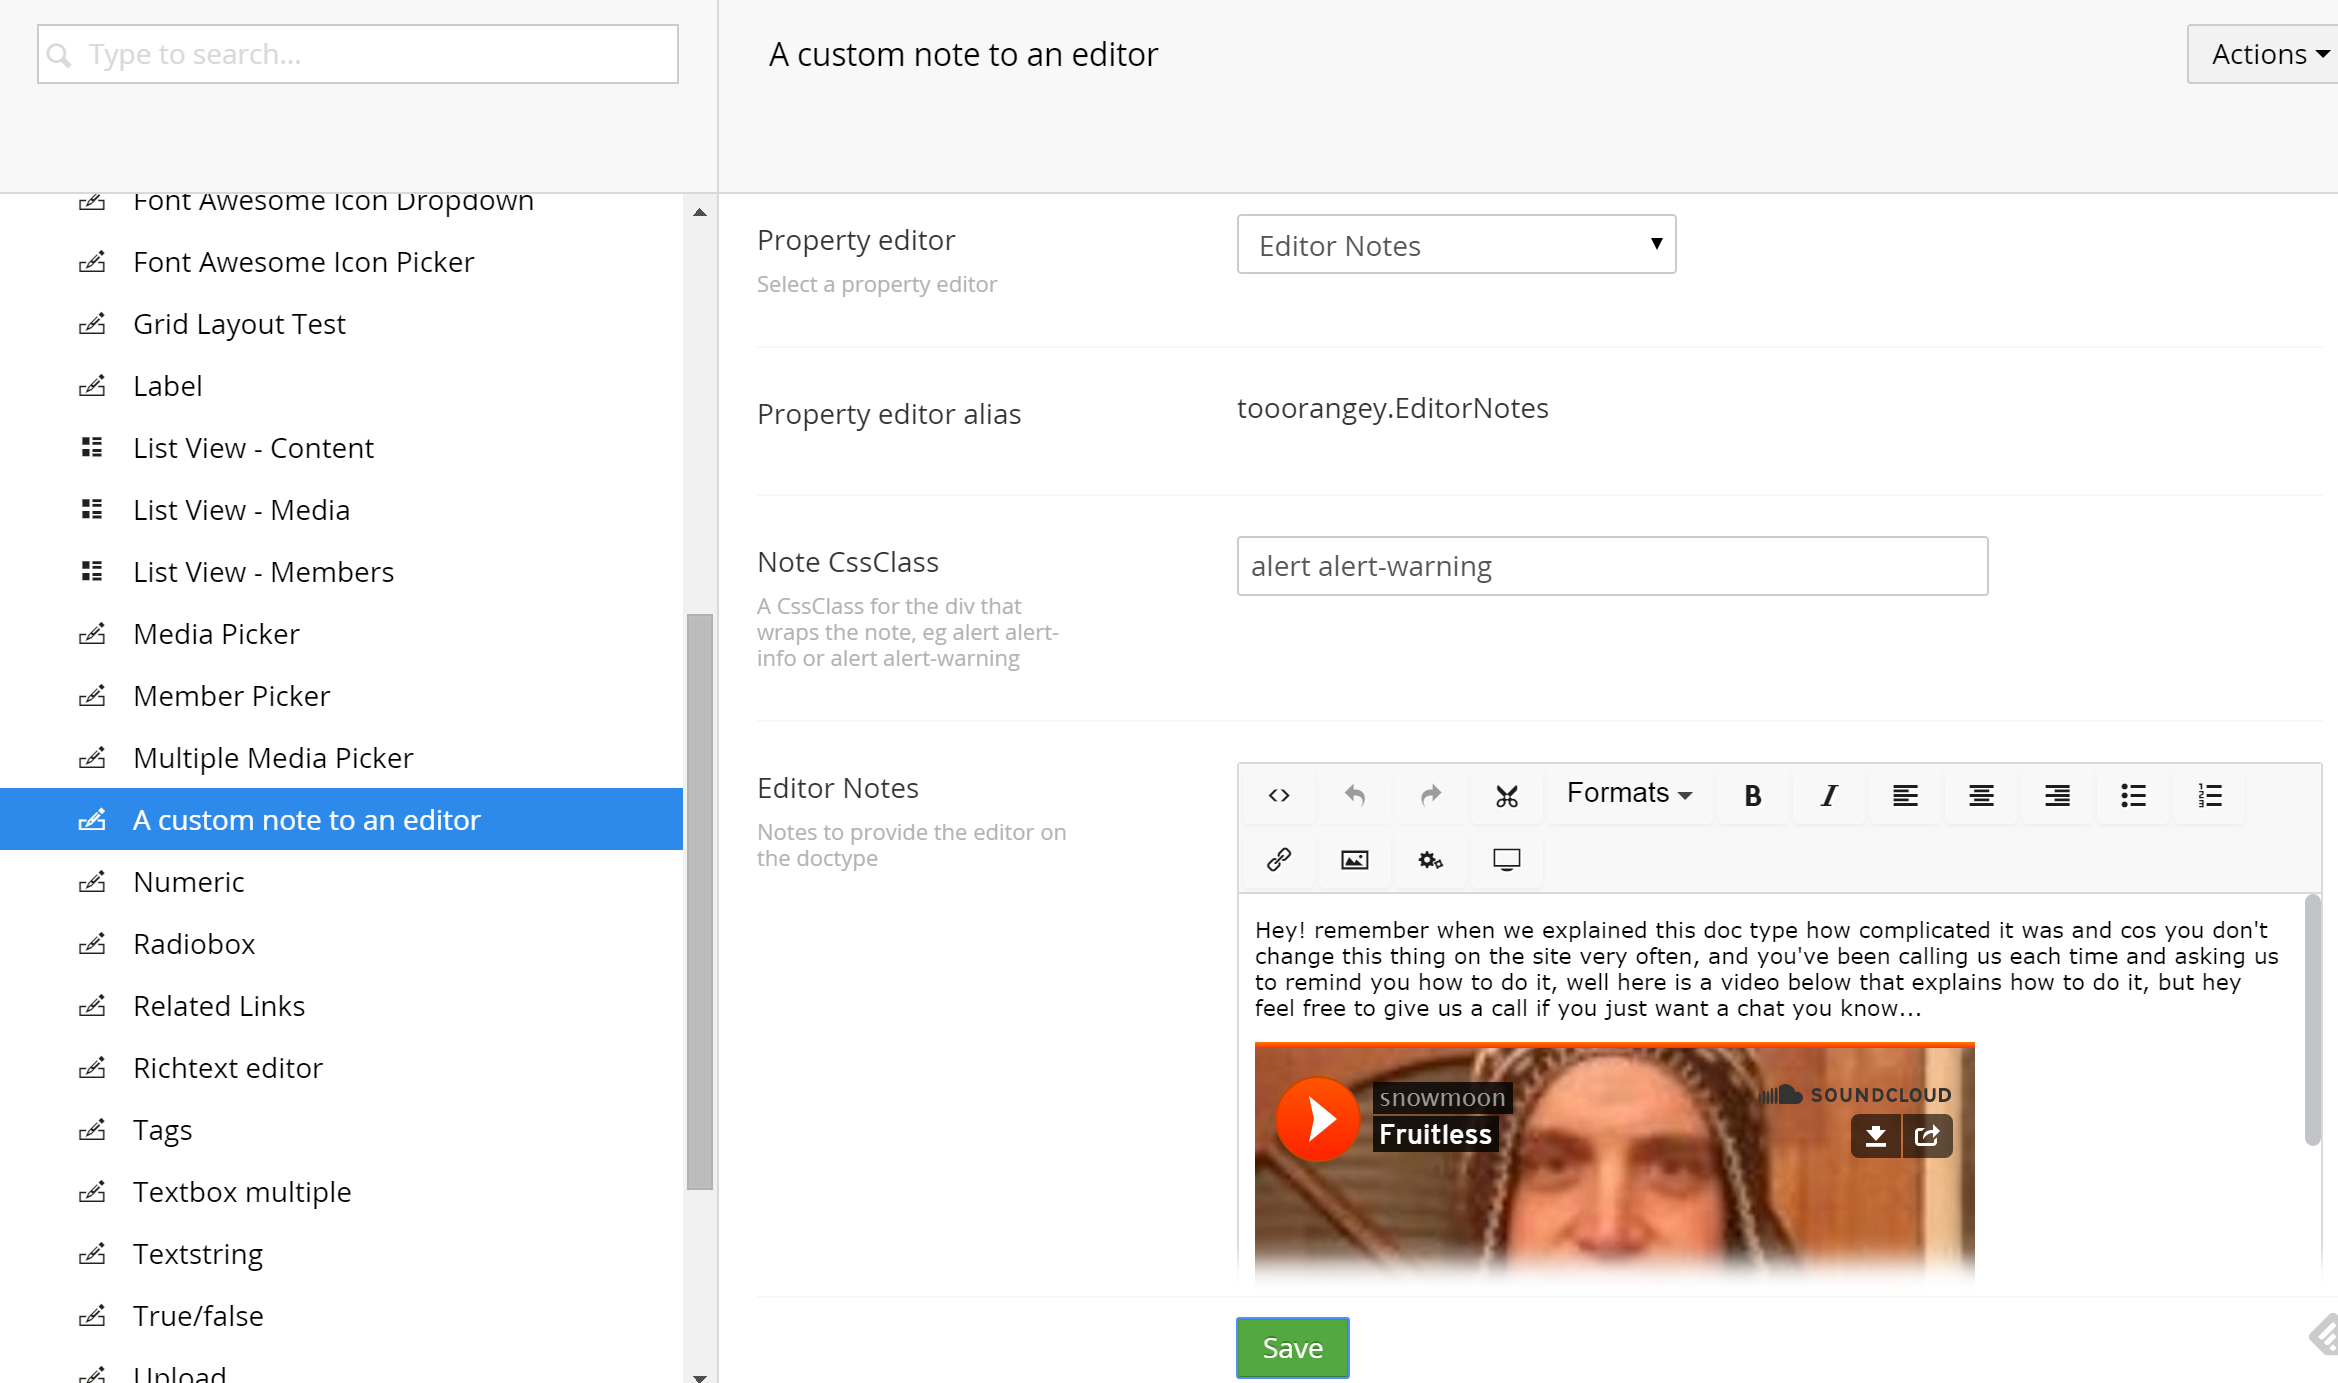Screen dimensions: 2338x1383
Task: Click the Media Picker edit icon
Action: pyautogui.click(x=92, y=633)
